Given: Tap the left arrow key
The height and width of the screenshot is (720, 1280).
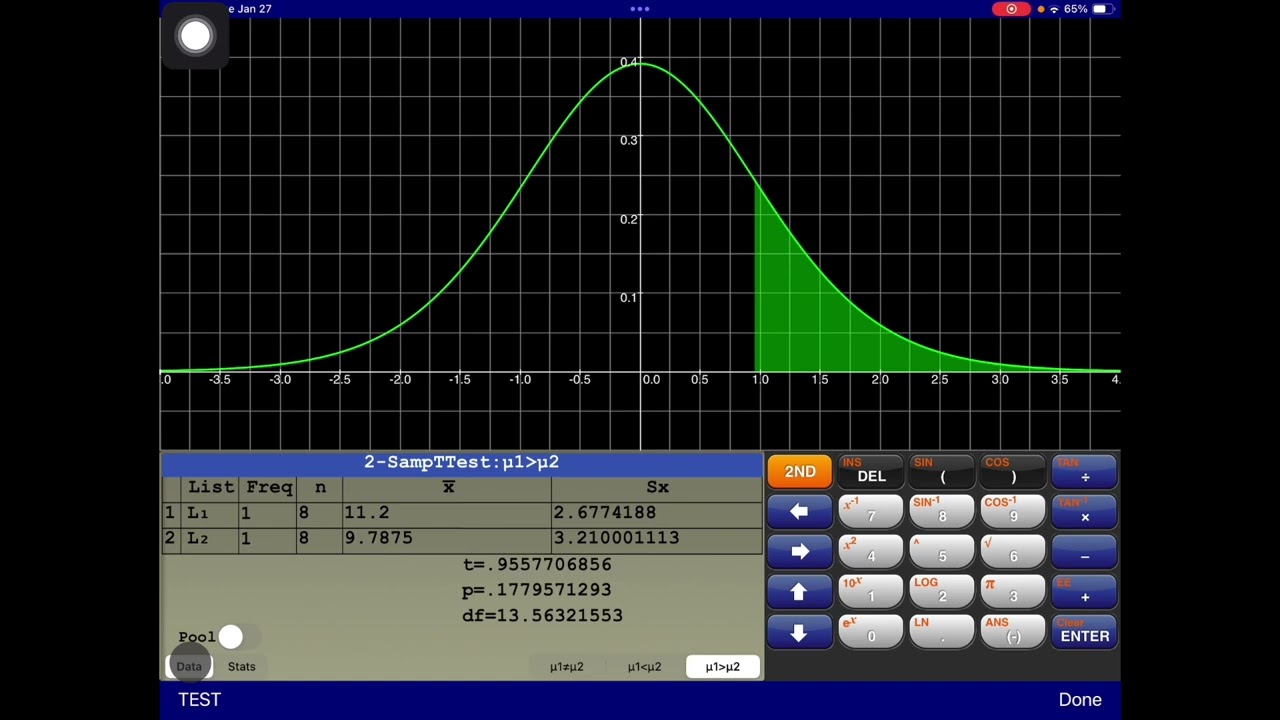Looking at the screenshot, I should [799, 512].
